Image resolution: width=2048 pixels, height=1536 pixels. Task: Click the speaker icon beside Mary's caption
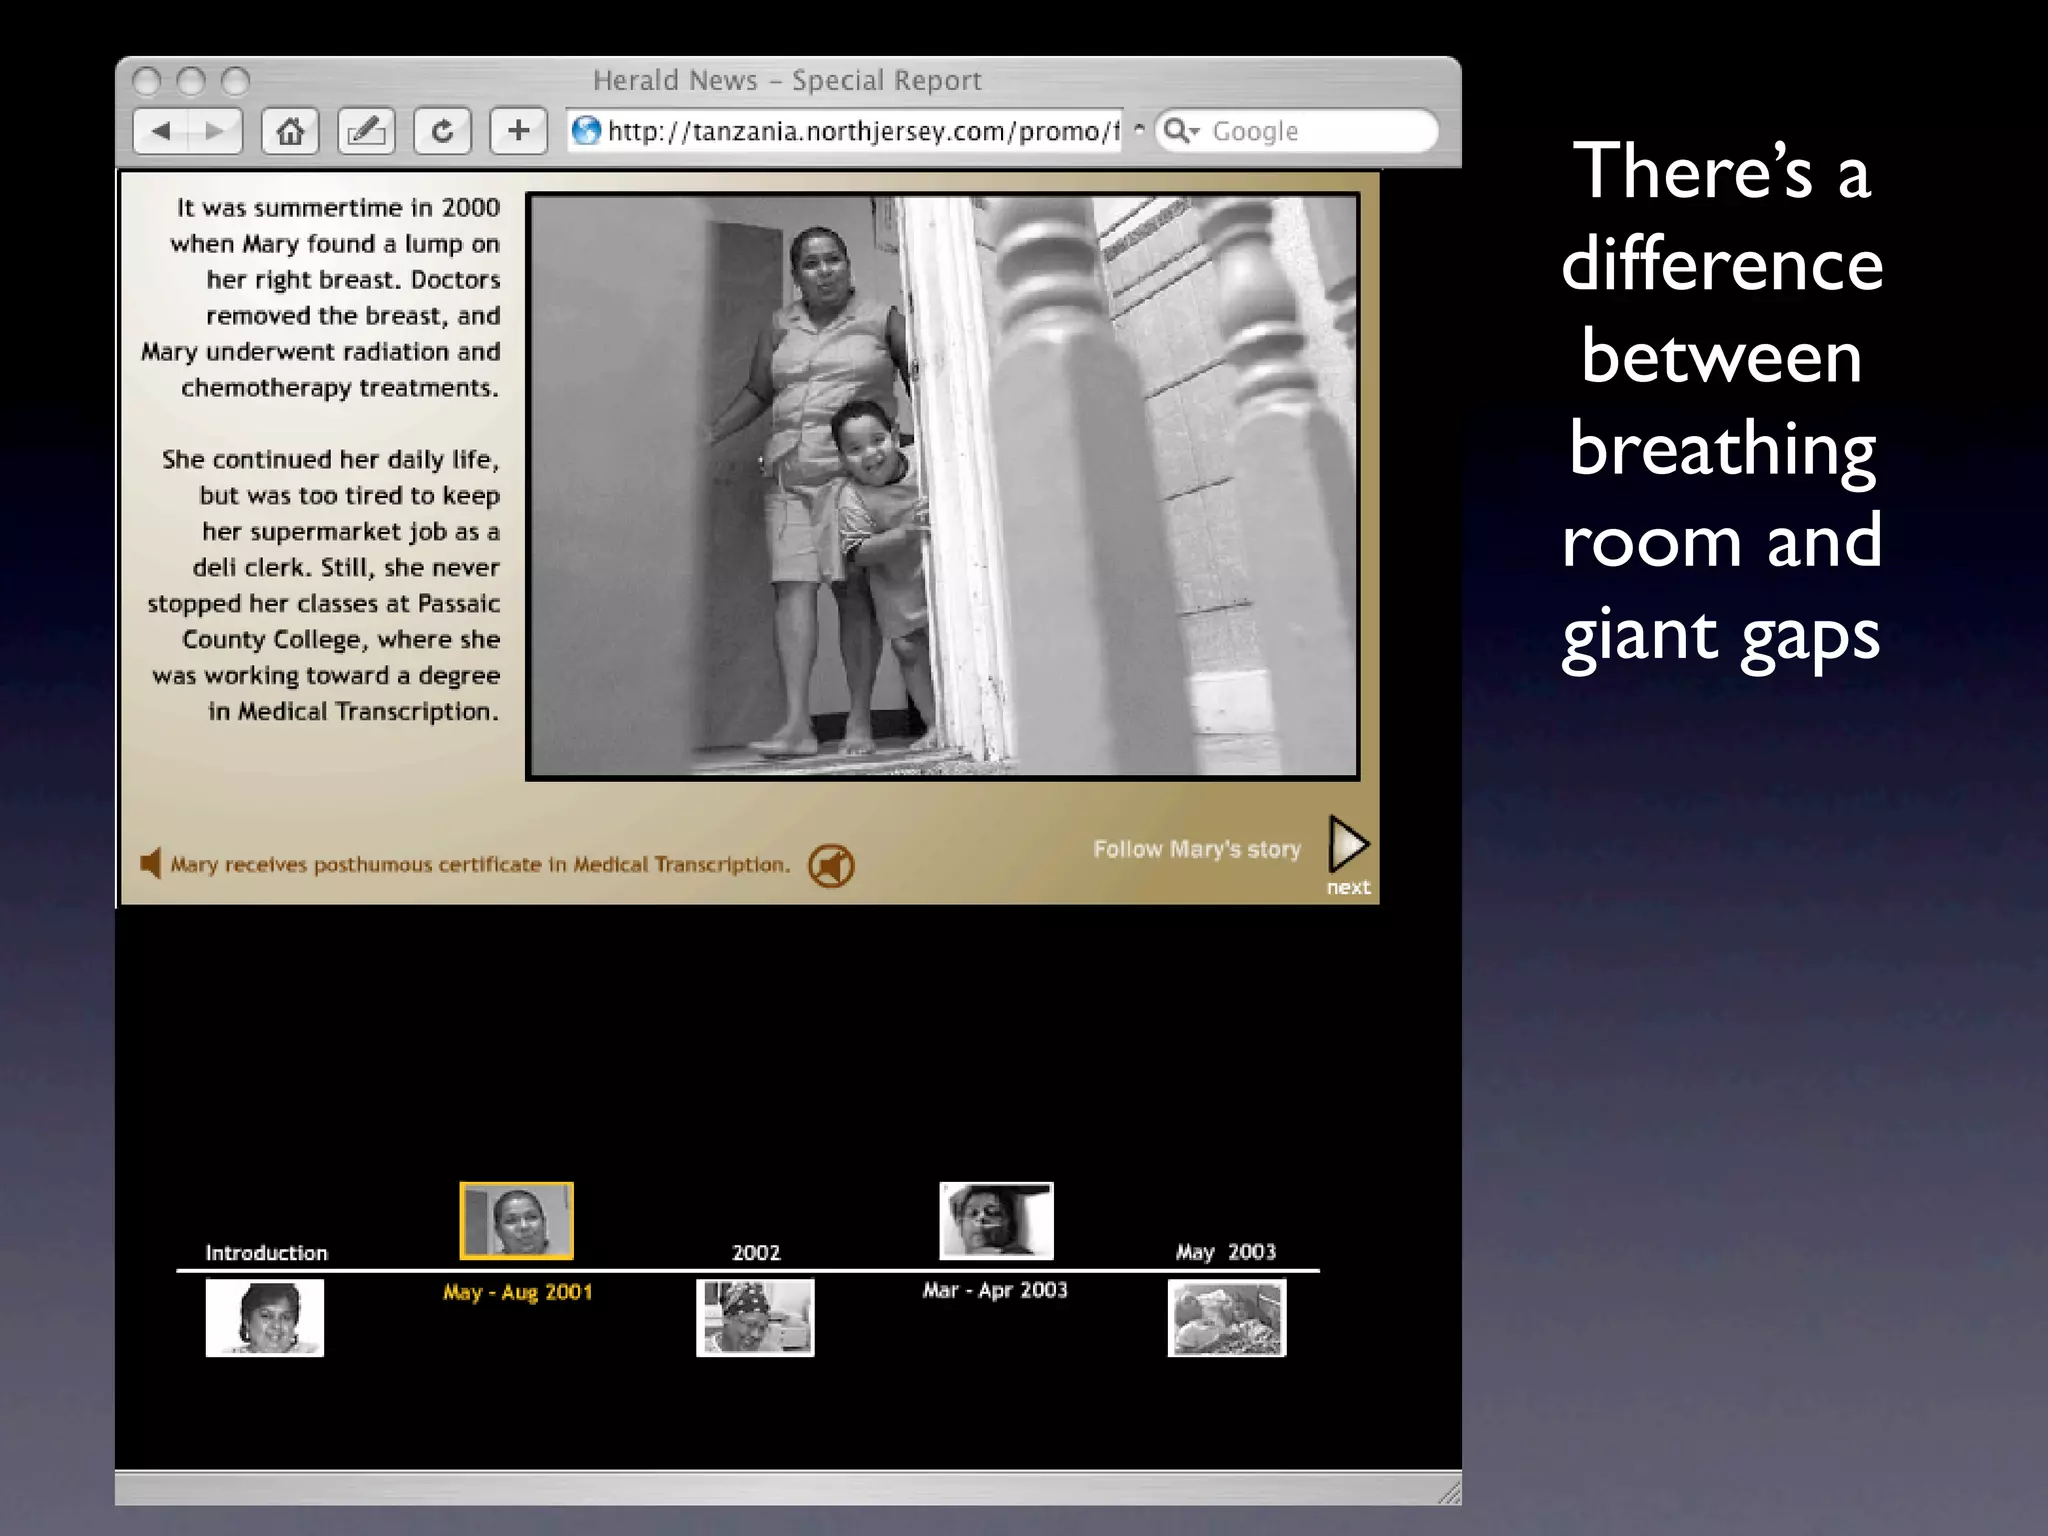[x=151, y=863]
